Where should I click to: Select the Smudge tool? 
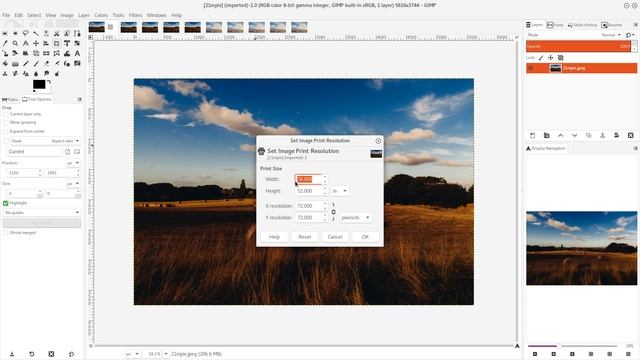[x=46, y=73]
